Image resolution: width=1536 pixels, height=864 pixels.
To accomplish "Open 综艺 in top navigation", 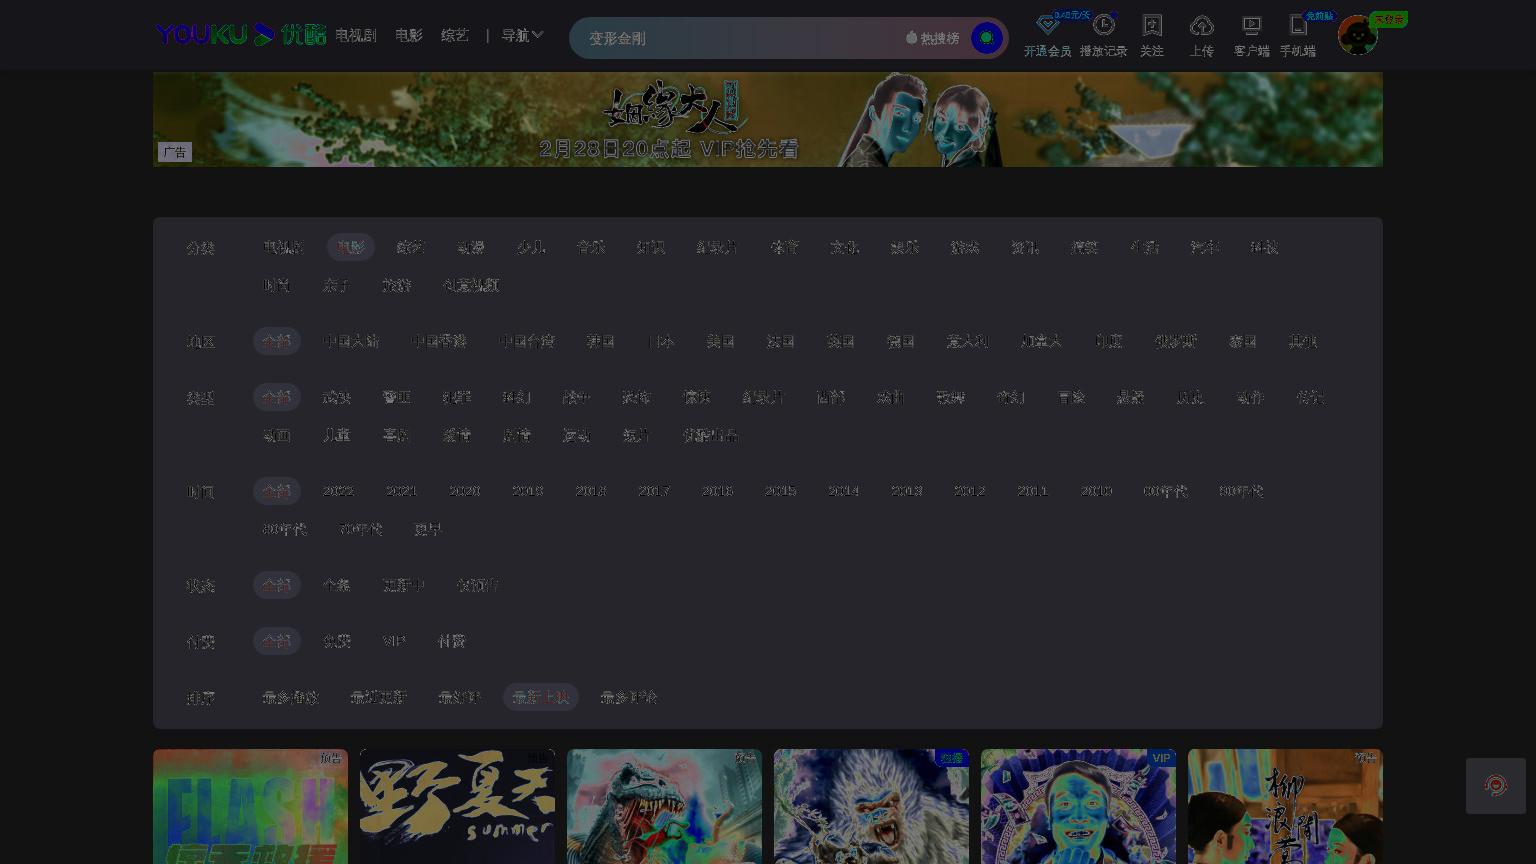I will point(455,35).
